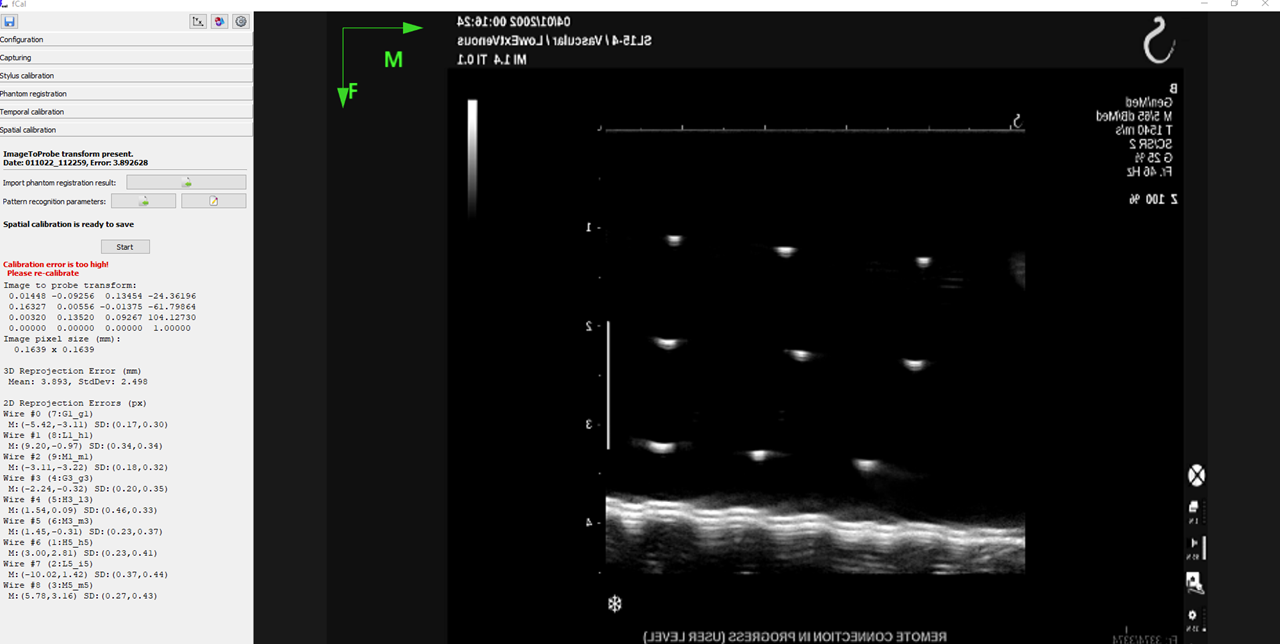Close the fCal window

click(1263, 4)
